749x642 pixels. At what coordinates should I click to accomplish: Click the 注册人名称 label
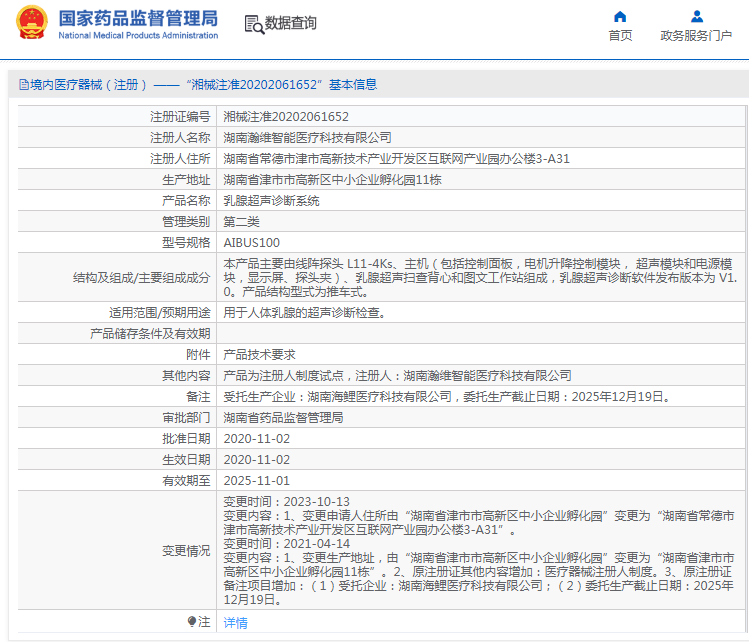point(180,138)
